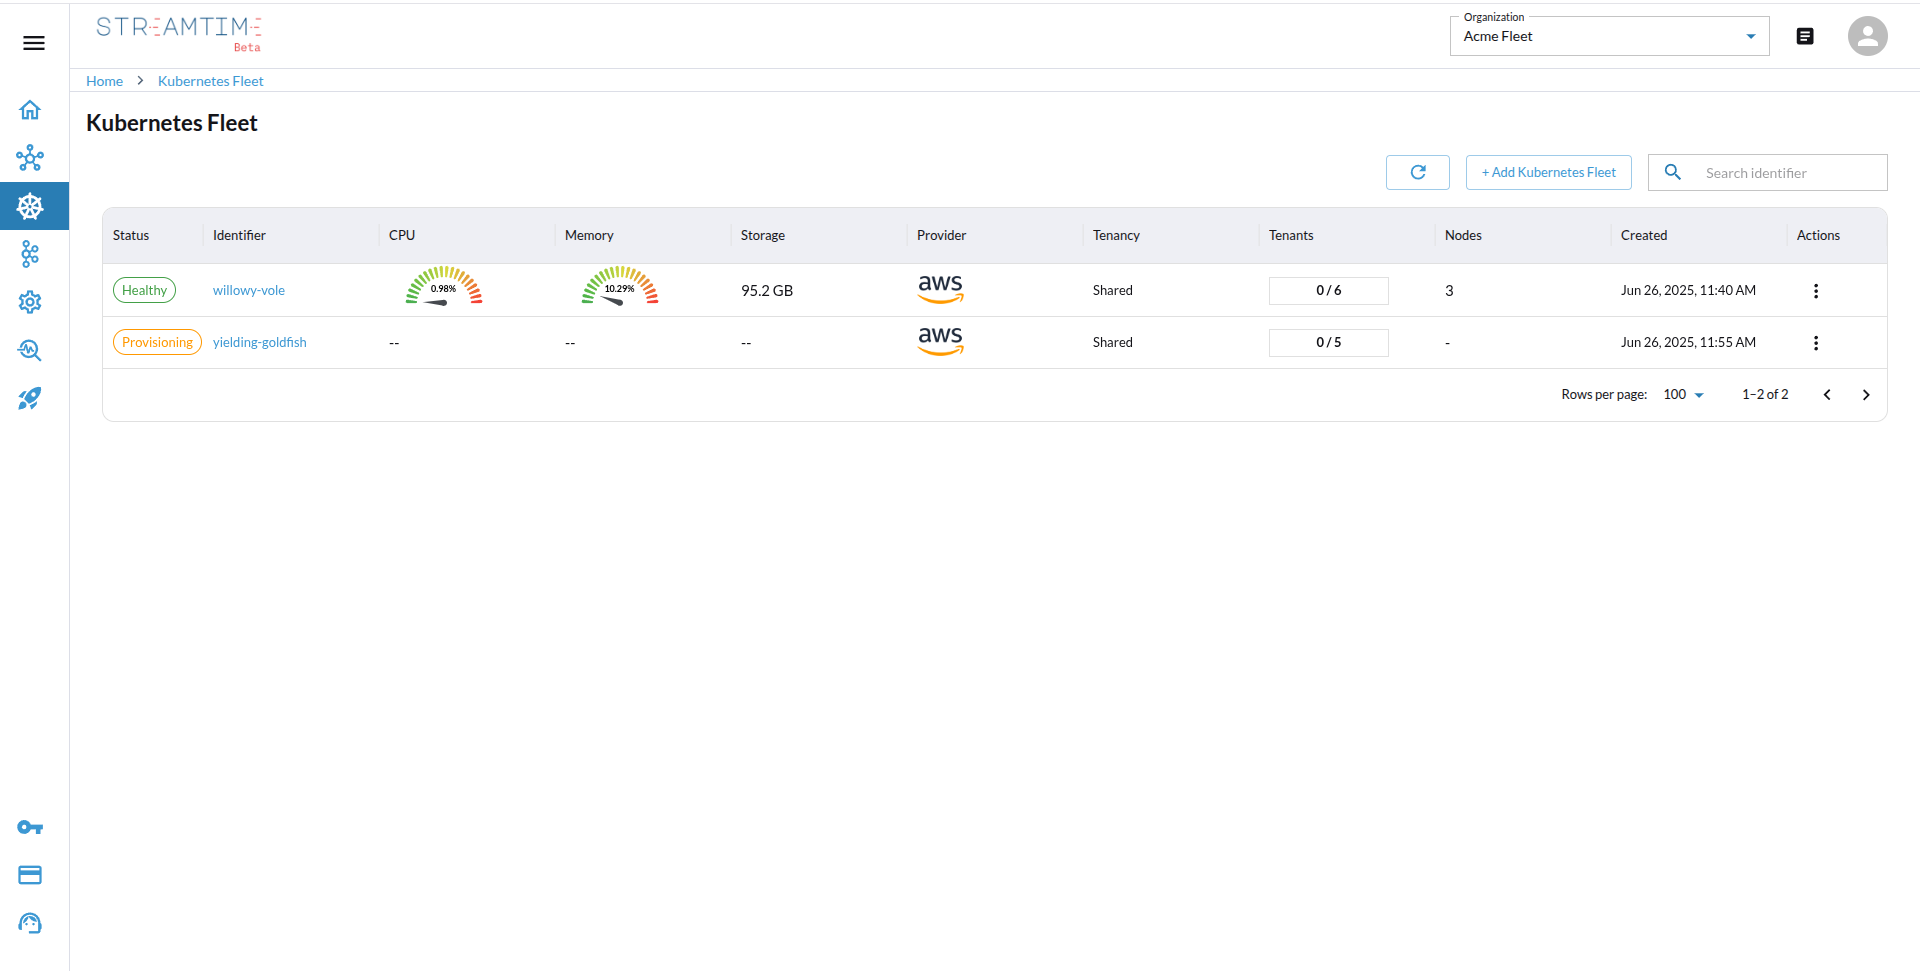Click the CPU column header
1920x971 pixels.
click(402, 235)
